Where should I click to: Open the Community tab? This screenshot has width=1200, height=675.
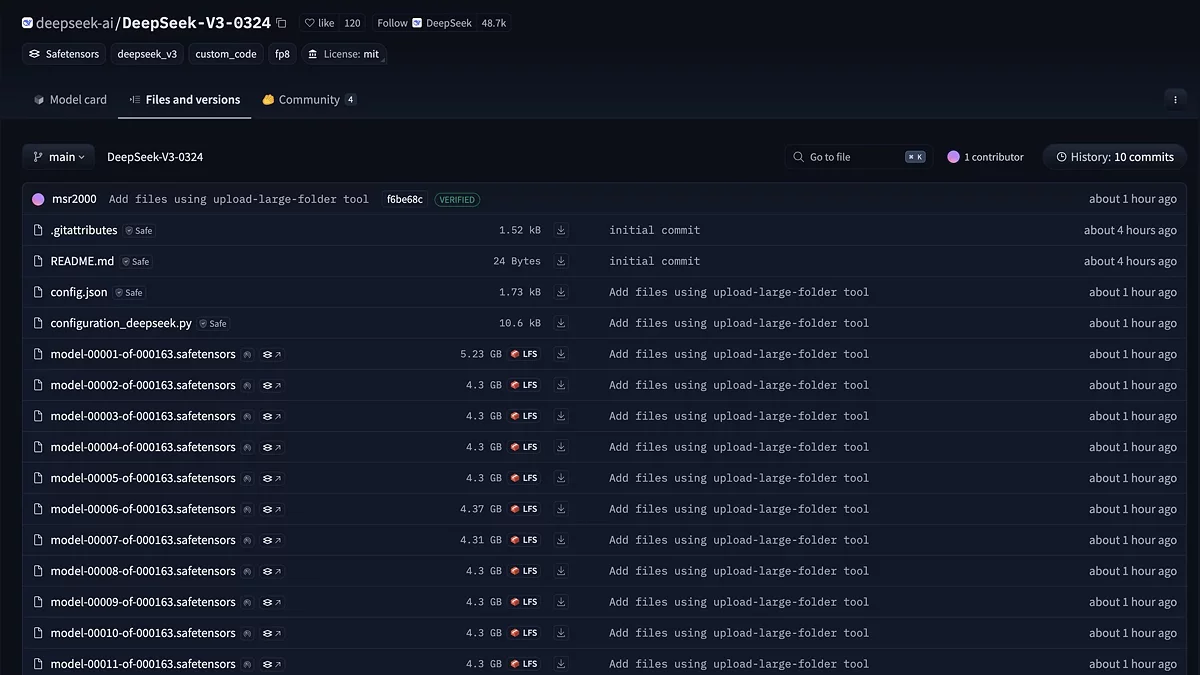(308, 100)
